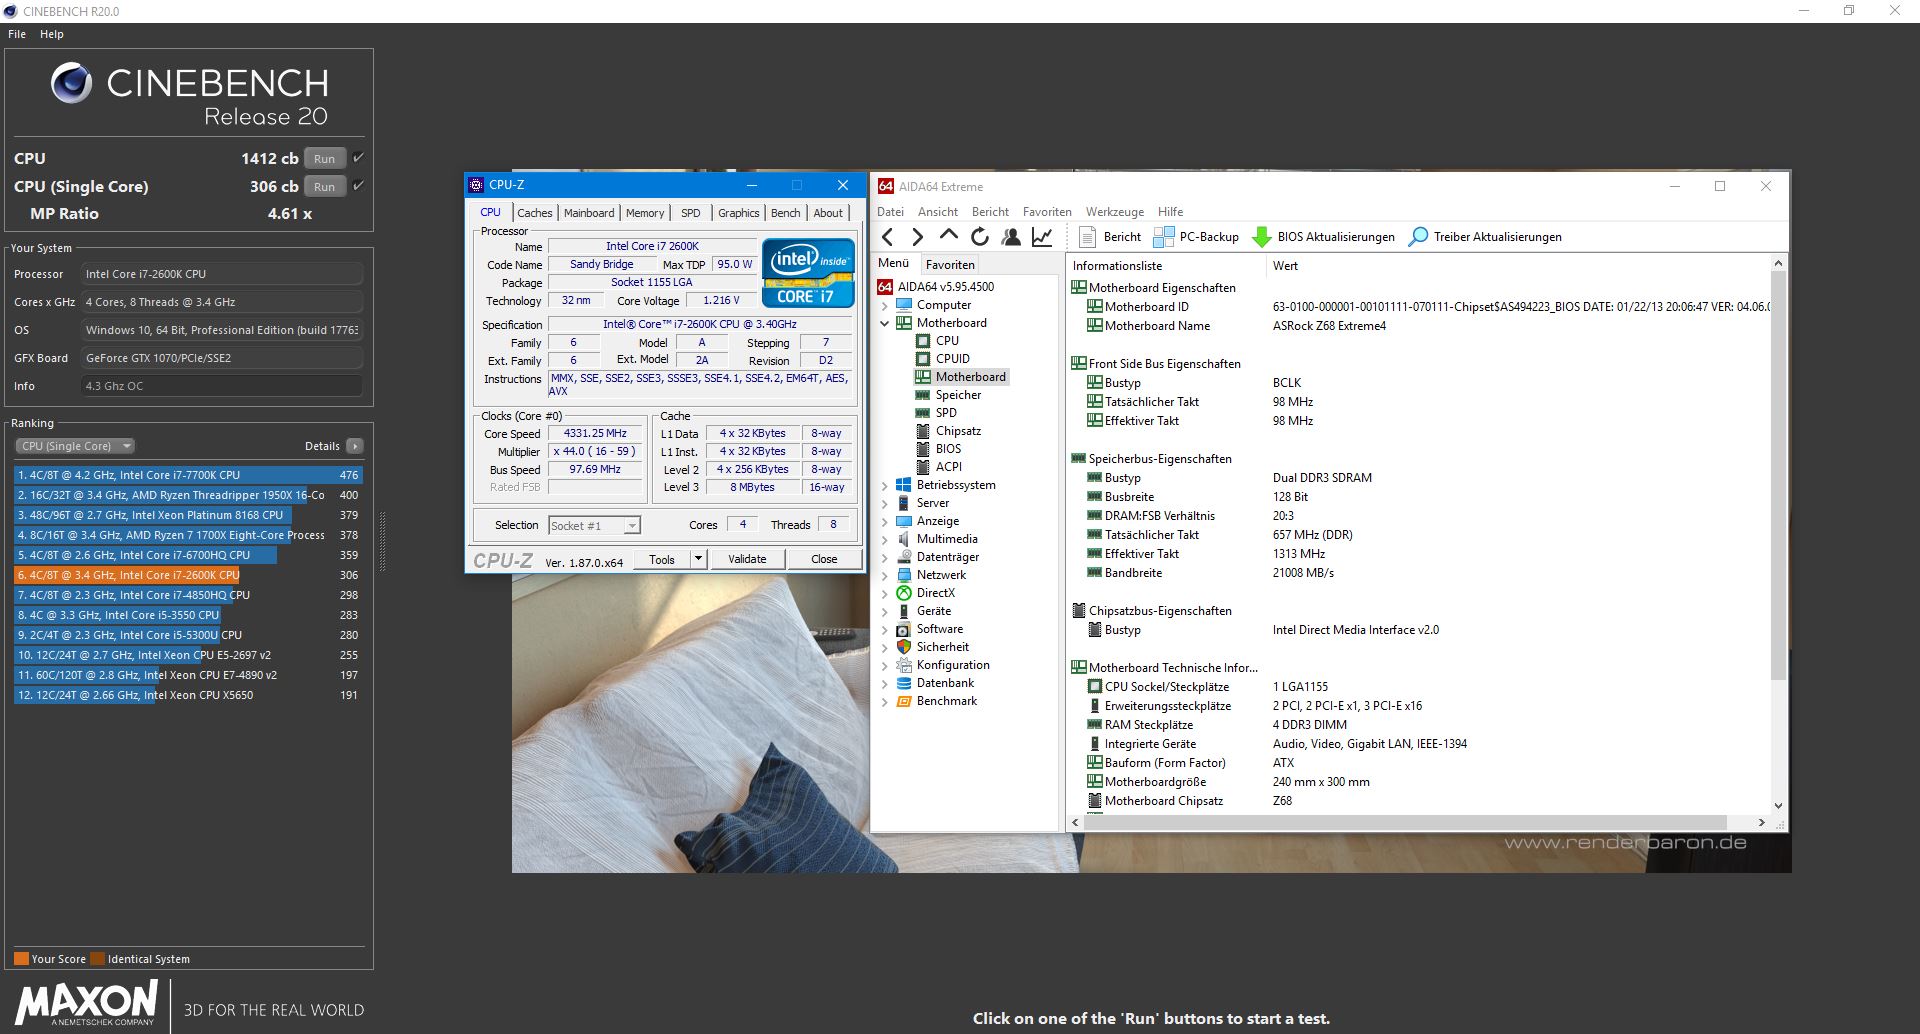Open the Tools dropdown arrow in CPU-Z
1920x1034 pixels.
click(x=700, y=558)
